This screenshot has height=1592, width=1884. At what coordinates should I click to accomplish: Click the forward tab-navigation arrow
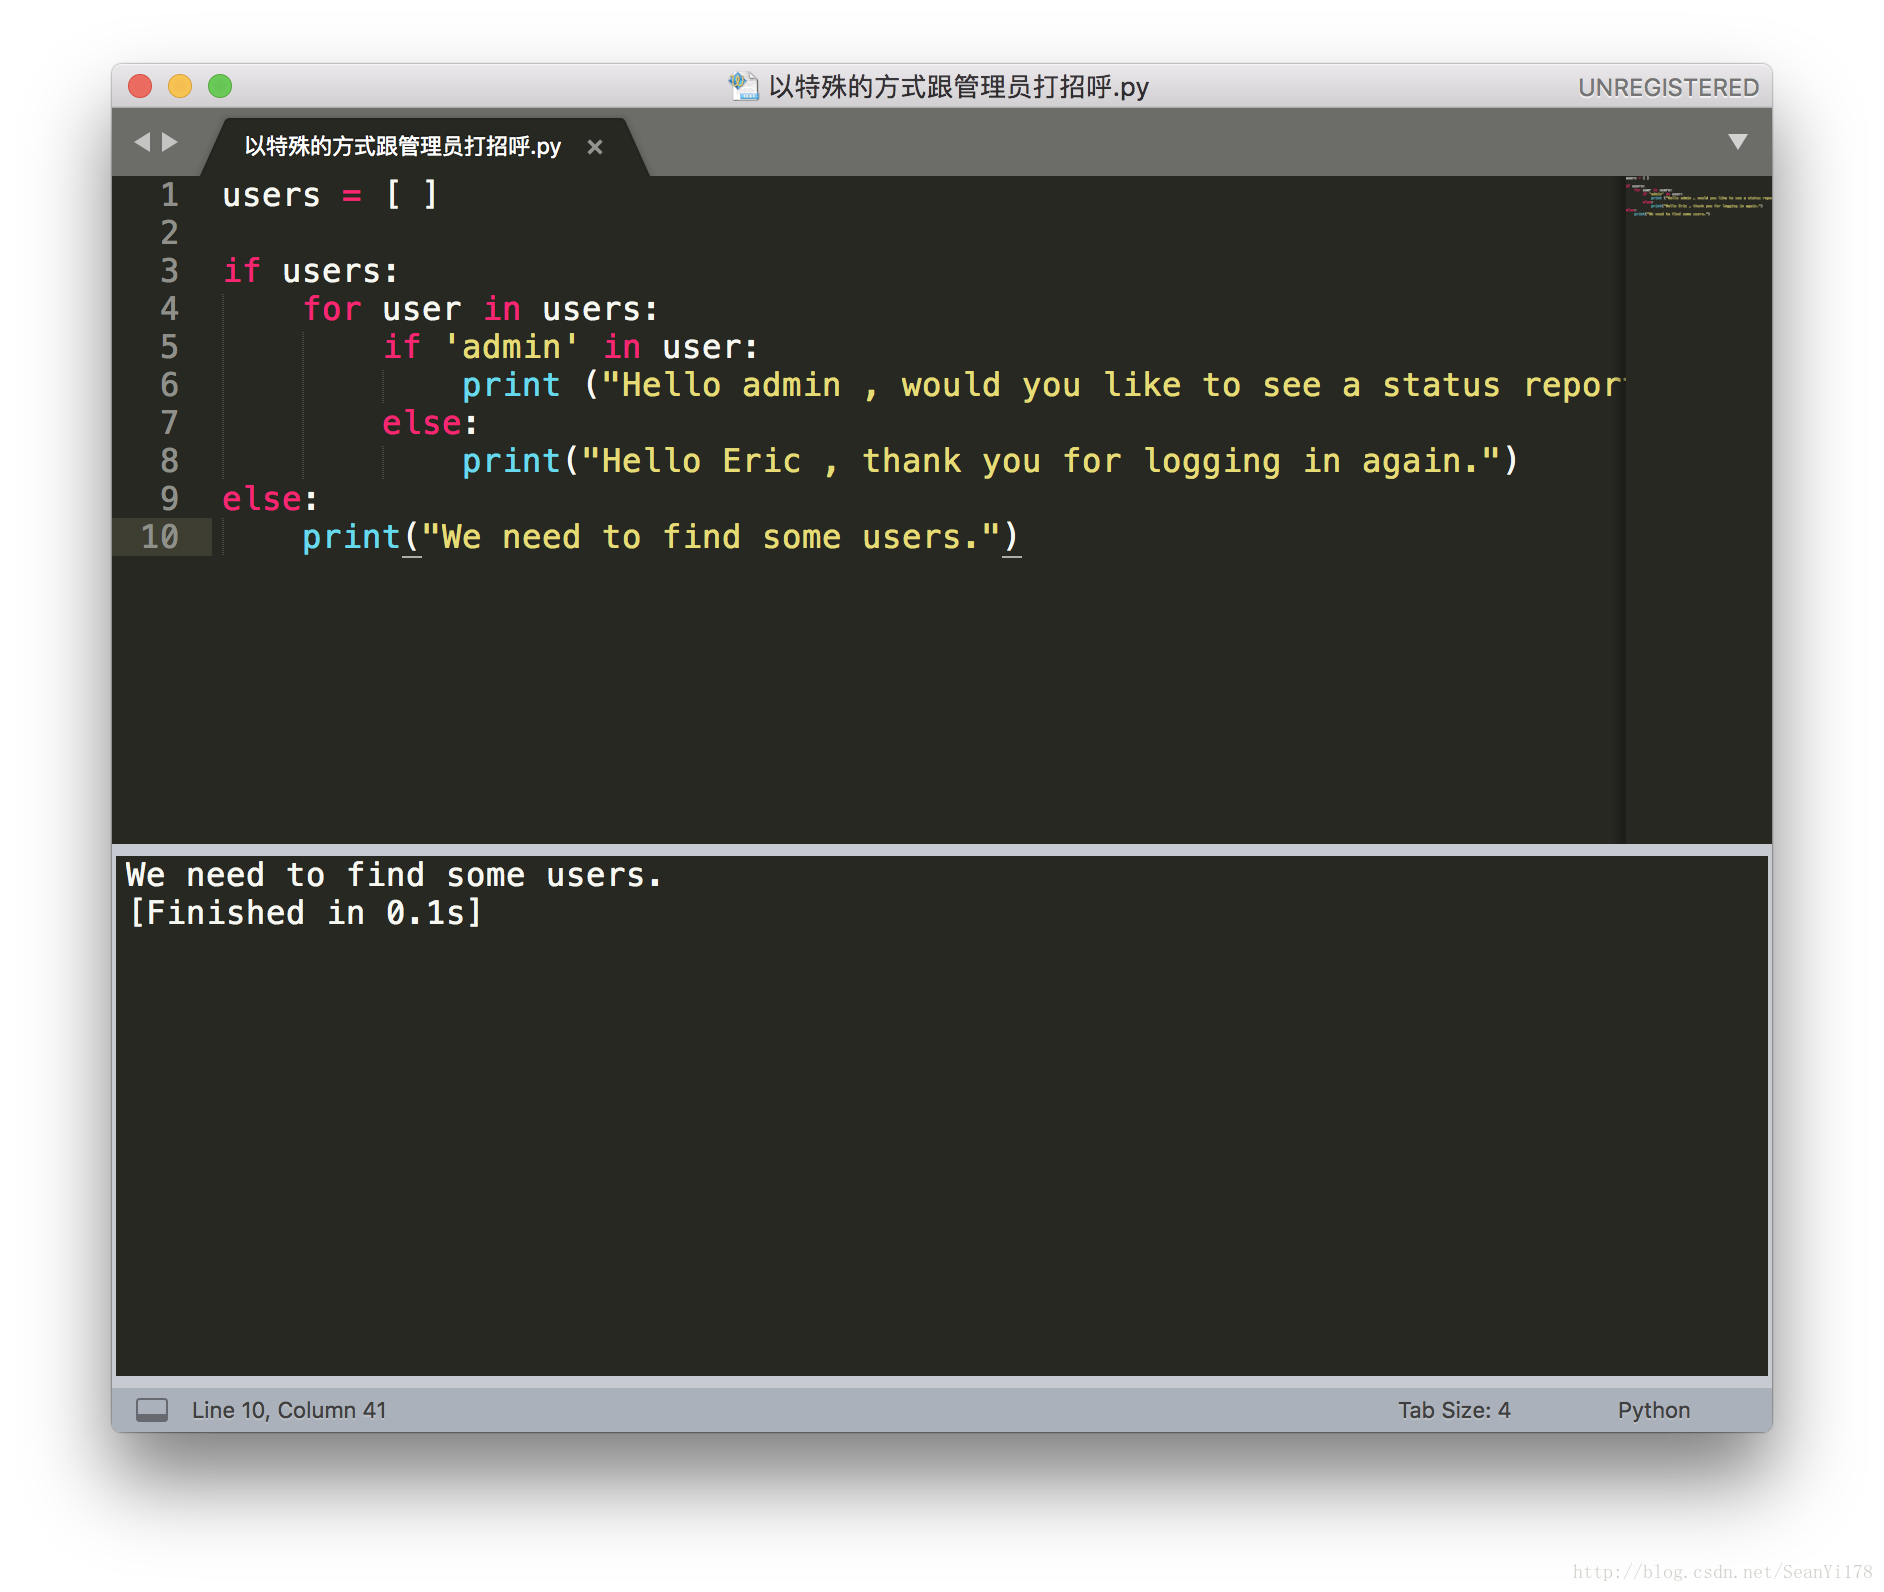(170, 142)
